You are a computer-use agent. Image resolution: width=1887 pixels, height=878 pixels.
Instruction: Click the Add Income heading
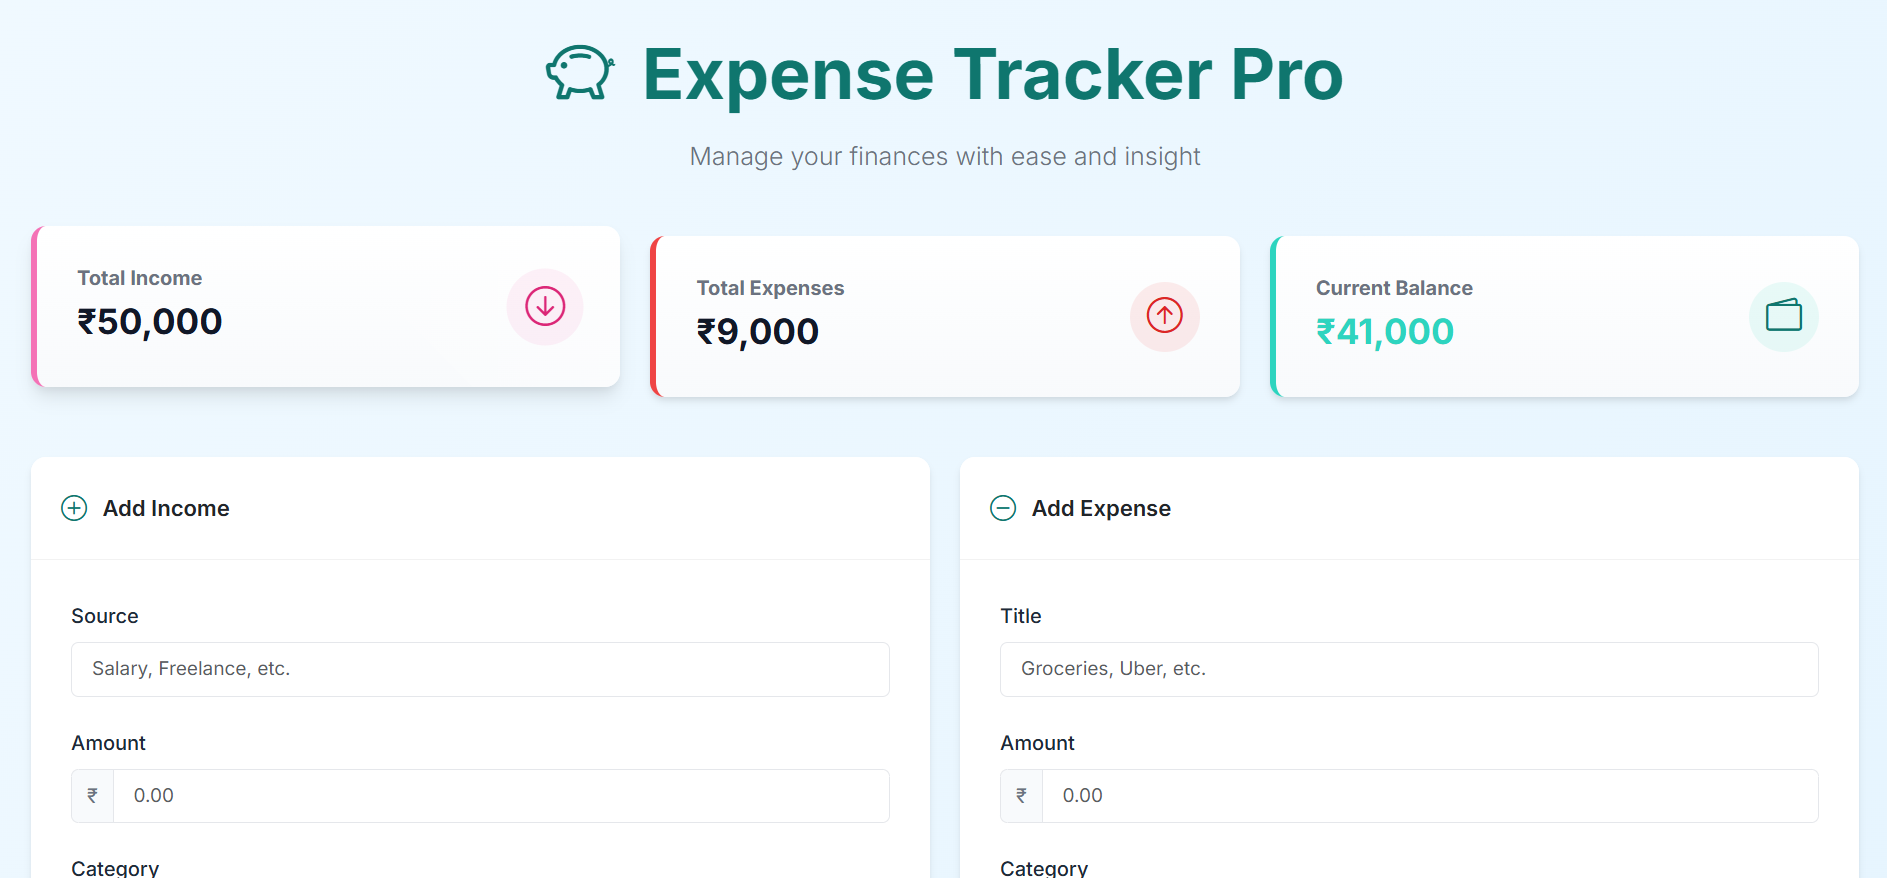click(x=166, y=508)
